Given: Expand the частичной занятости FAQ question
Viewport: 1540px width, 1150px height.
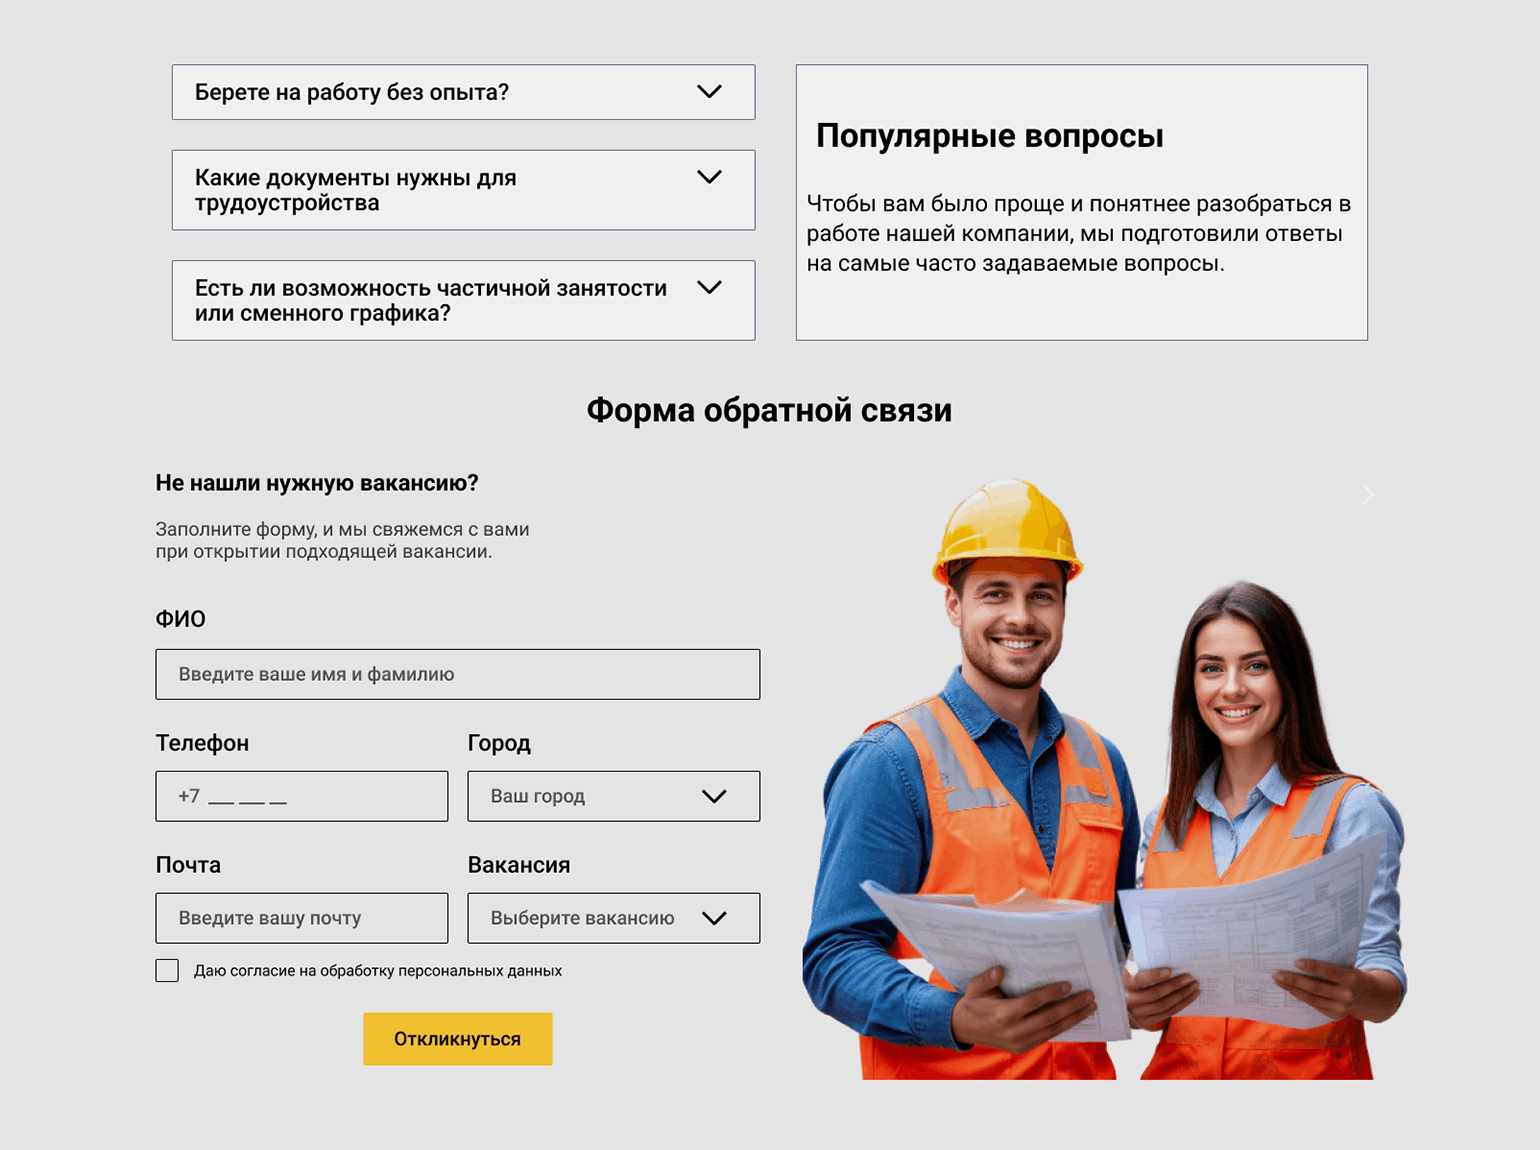Looking at the screenshot, I should [463, 300].
